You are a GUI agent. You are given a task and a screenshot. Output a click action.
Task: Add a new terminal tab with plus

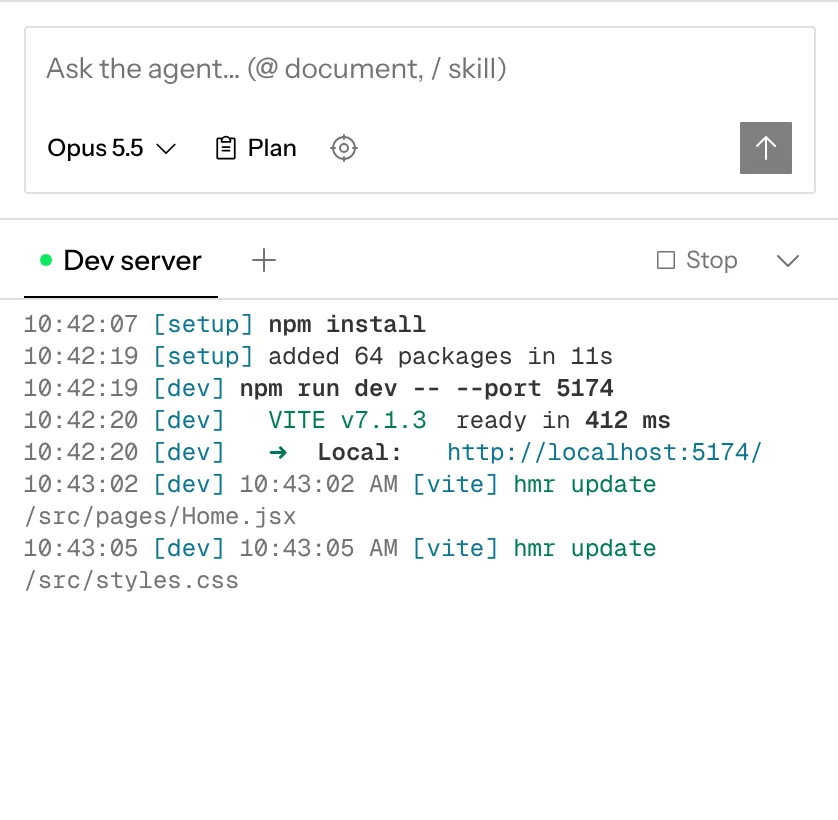coord(263,260)
